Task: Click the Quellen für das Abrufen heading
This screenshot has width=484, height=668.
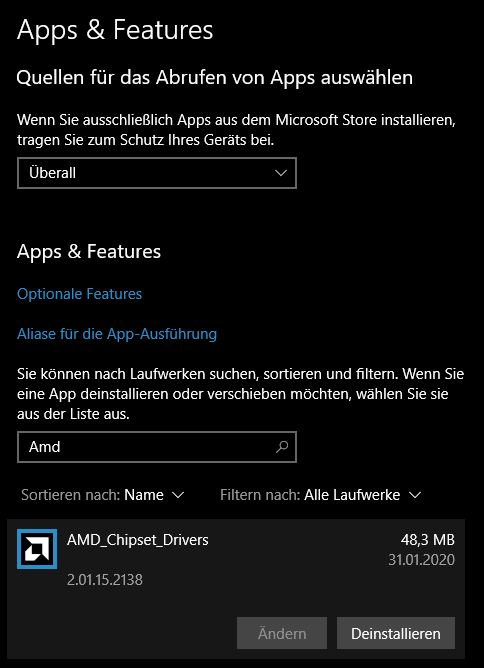Action: tap(214, 78)
